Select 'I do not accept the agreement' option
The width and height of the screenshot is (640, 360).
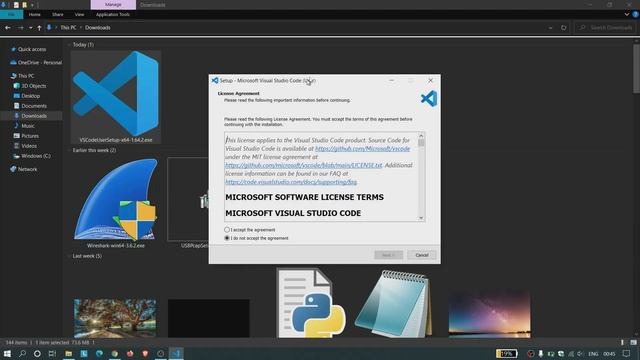[x=227, y=238]
